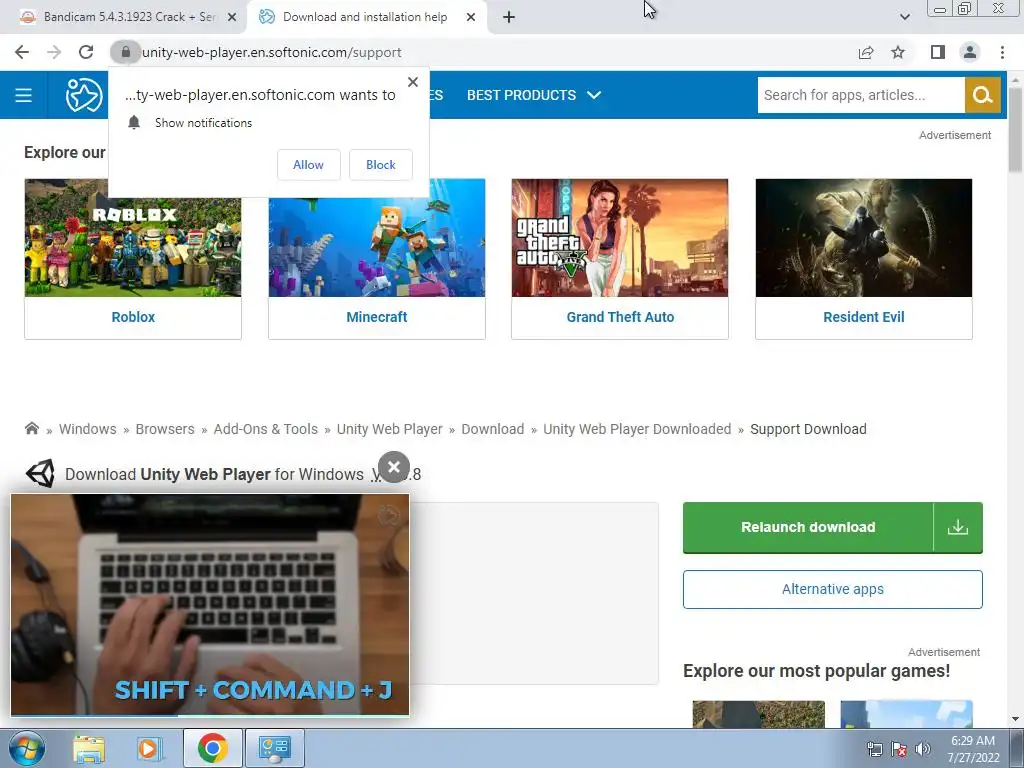Image resolution: width=1024 pixels, height=768 pixels.
Task: Go to Unity Web Player breadcrumb
Action: 389,429
